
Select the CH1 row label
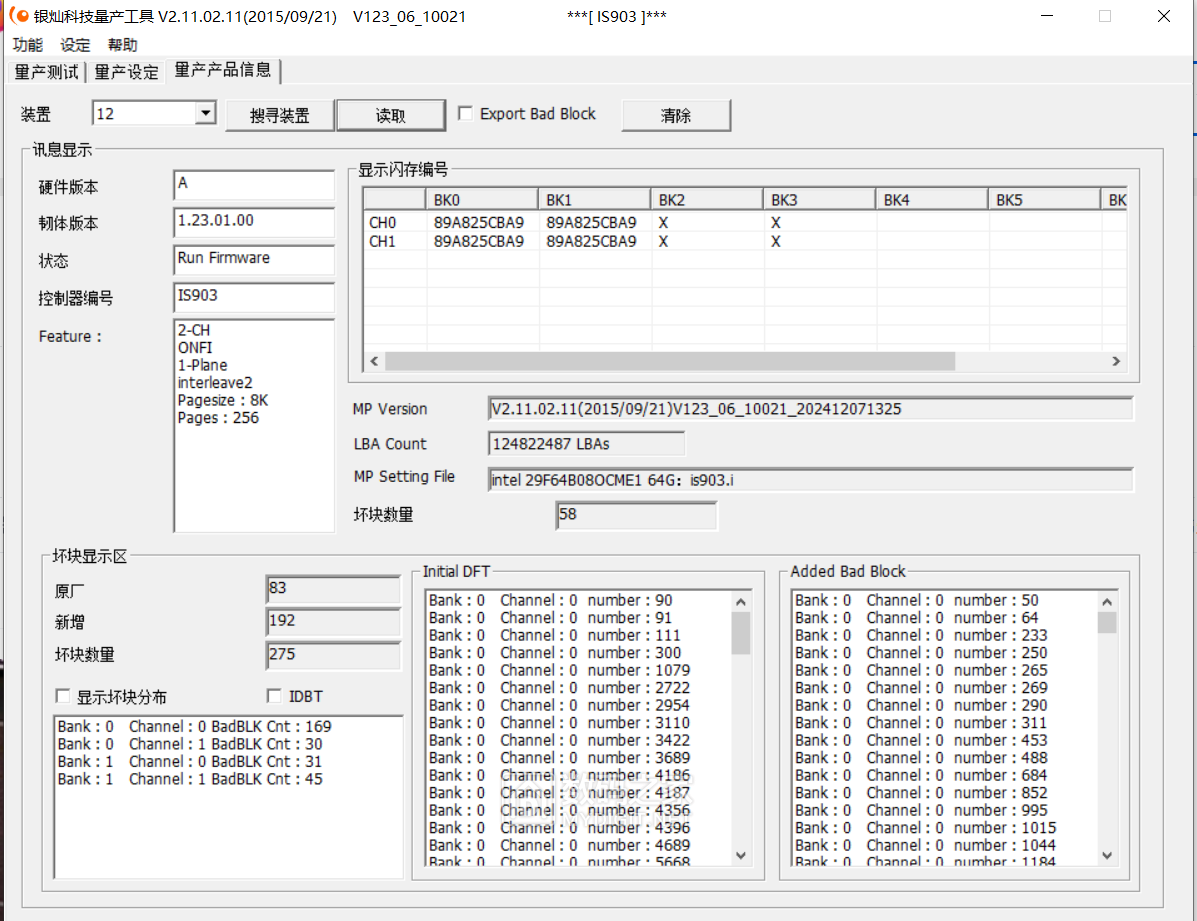coord(382,242)
